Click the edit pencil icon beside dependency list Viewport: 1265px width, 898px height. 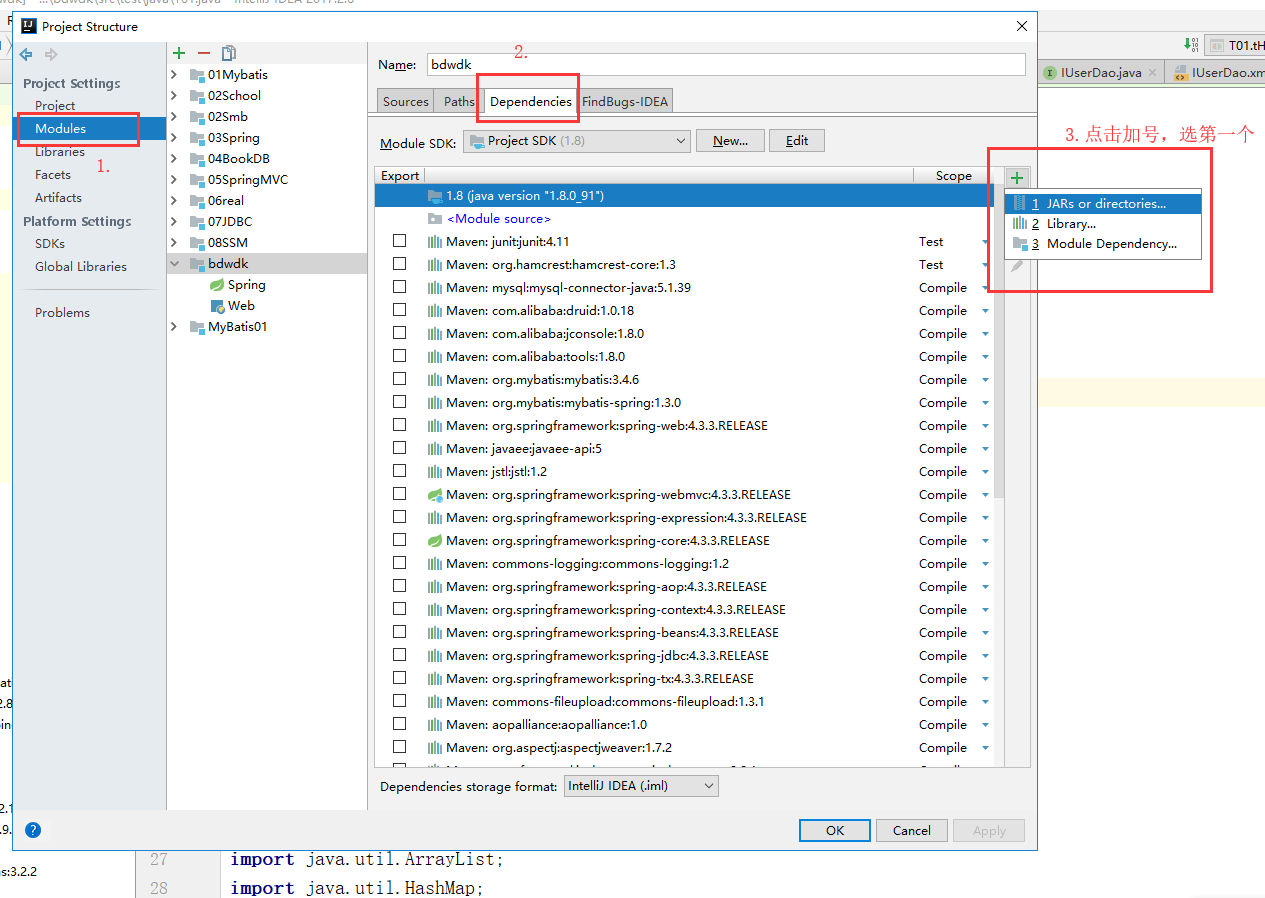click(1017, 266)
